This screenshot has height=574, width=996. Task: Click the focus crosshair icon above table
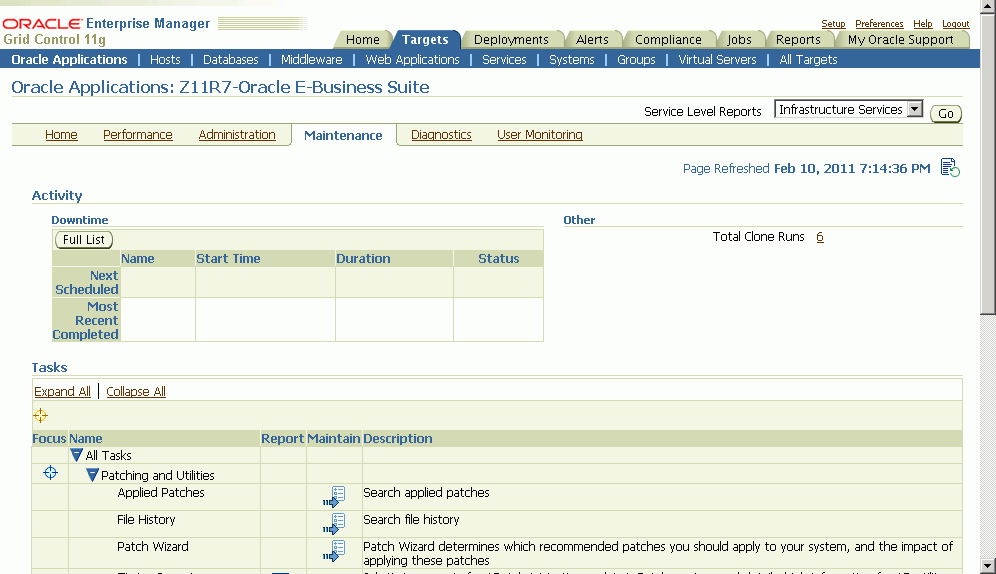point(40,416)
